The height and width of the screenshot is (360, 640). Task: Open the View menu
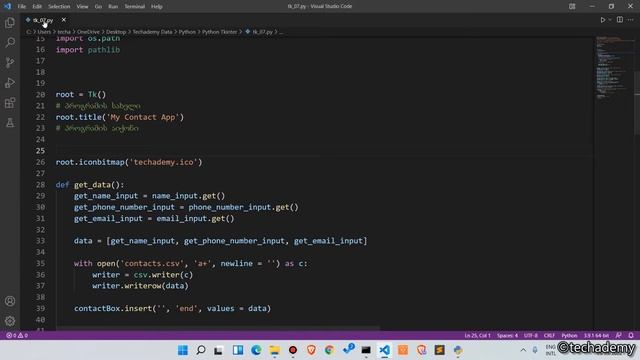click(82, 6)
